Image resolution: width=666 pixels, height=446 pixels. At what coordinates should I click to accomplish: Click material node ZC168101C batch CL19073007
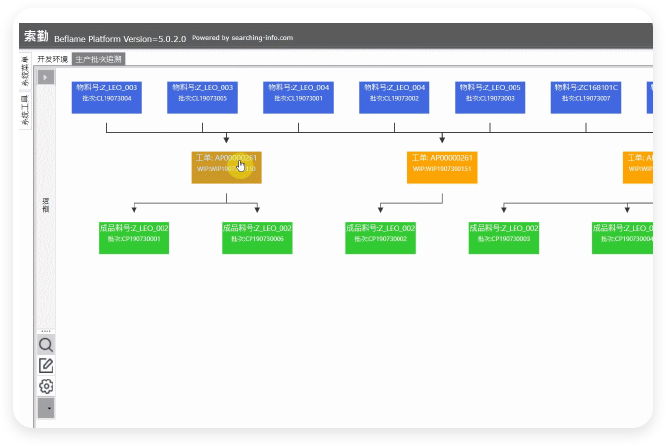tap(586, 97)
